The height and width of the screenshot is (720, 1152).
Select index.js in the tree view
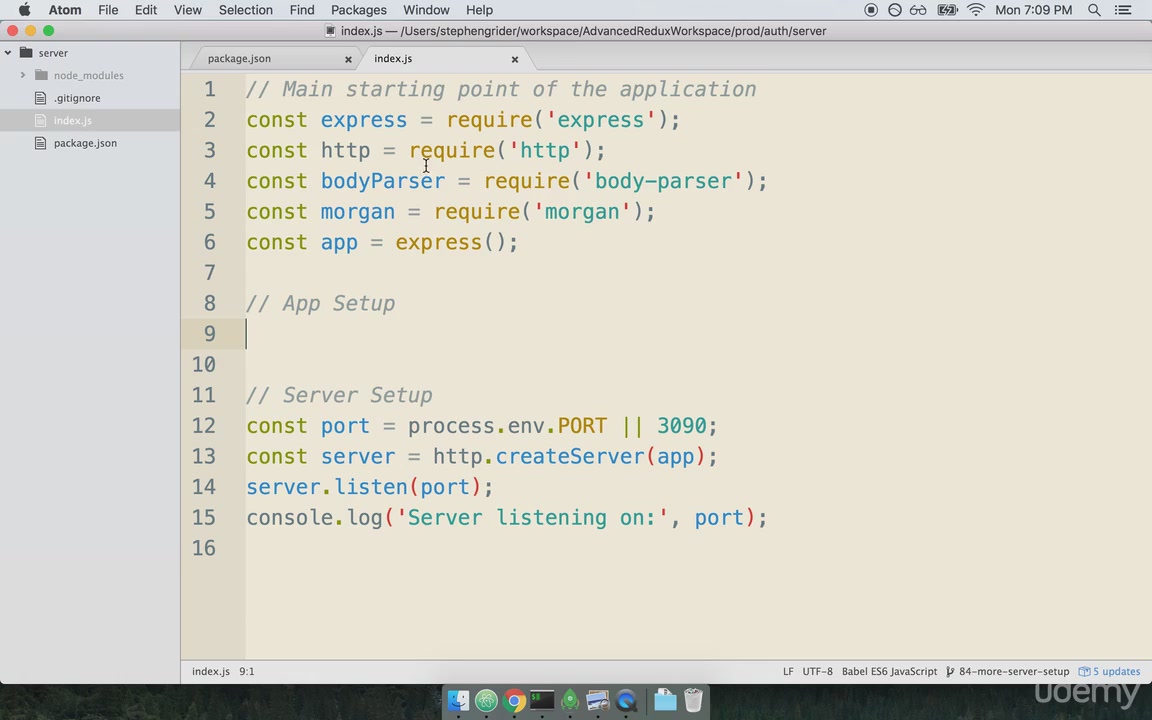tap(73, 120)
